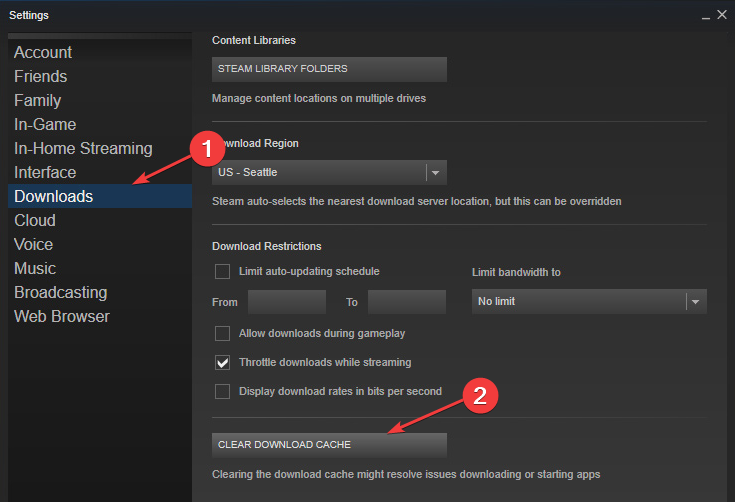This screenshot has height=502, width=735.
Task: Open the US - Seattle download region dropdown
Action: coord(329,172)
